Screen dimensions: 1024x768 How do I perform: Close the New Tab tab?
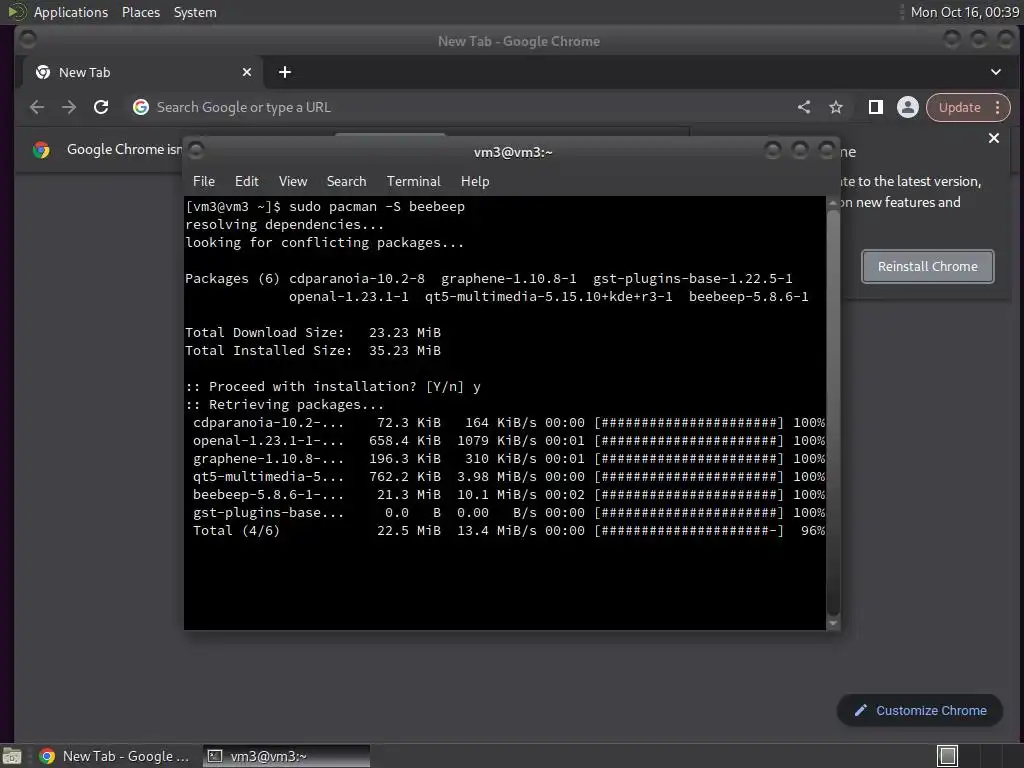point(247,72)
